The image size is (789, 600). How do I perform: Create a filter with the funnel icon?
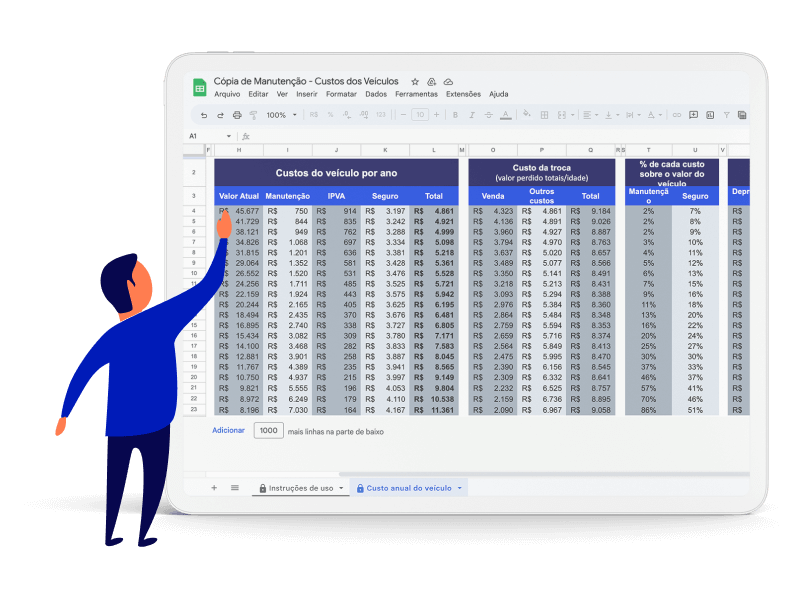pos(727,115)
